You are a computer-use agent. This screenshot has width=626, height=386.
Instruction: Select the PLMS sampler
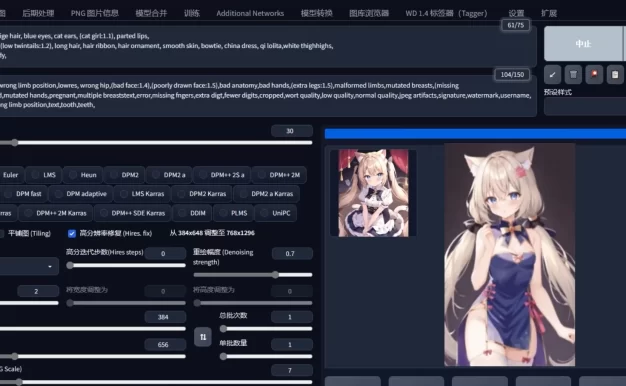point(233,213)
